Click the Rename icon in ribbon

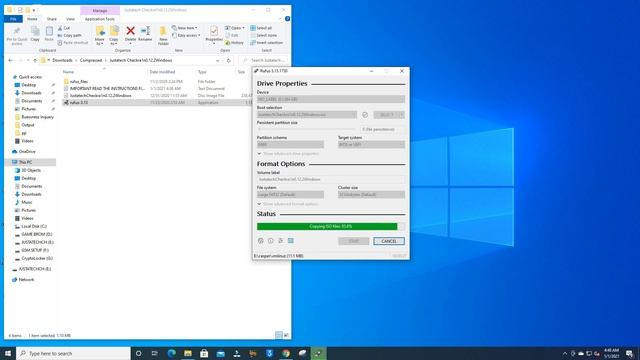145,31
